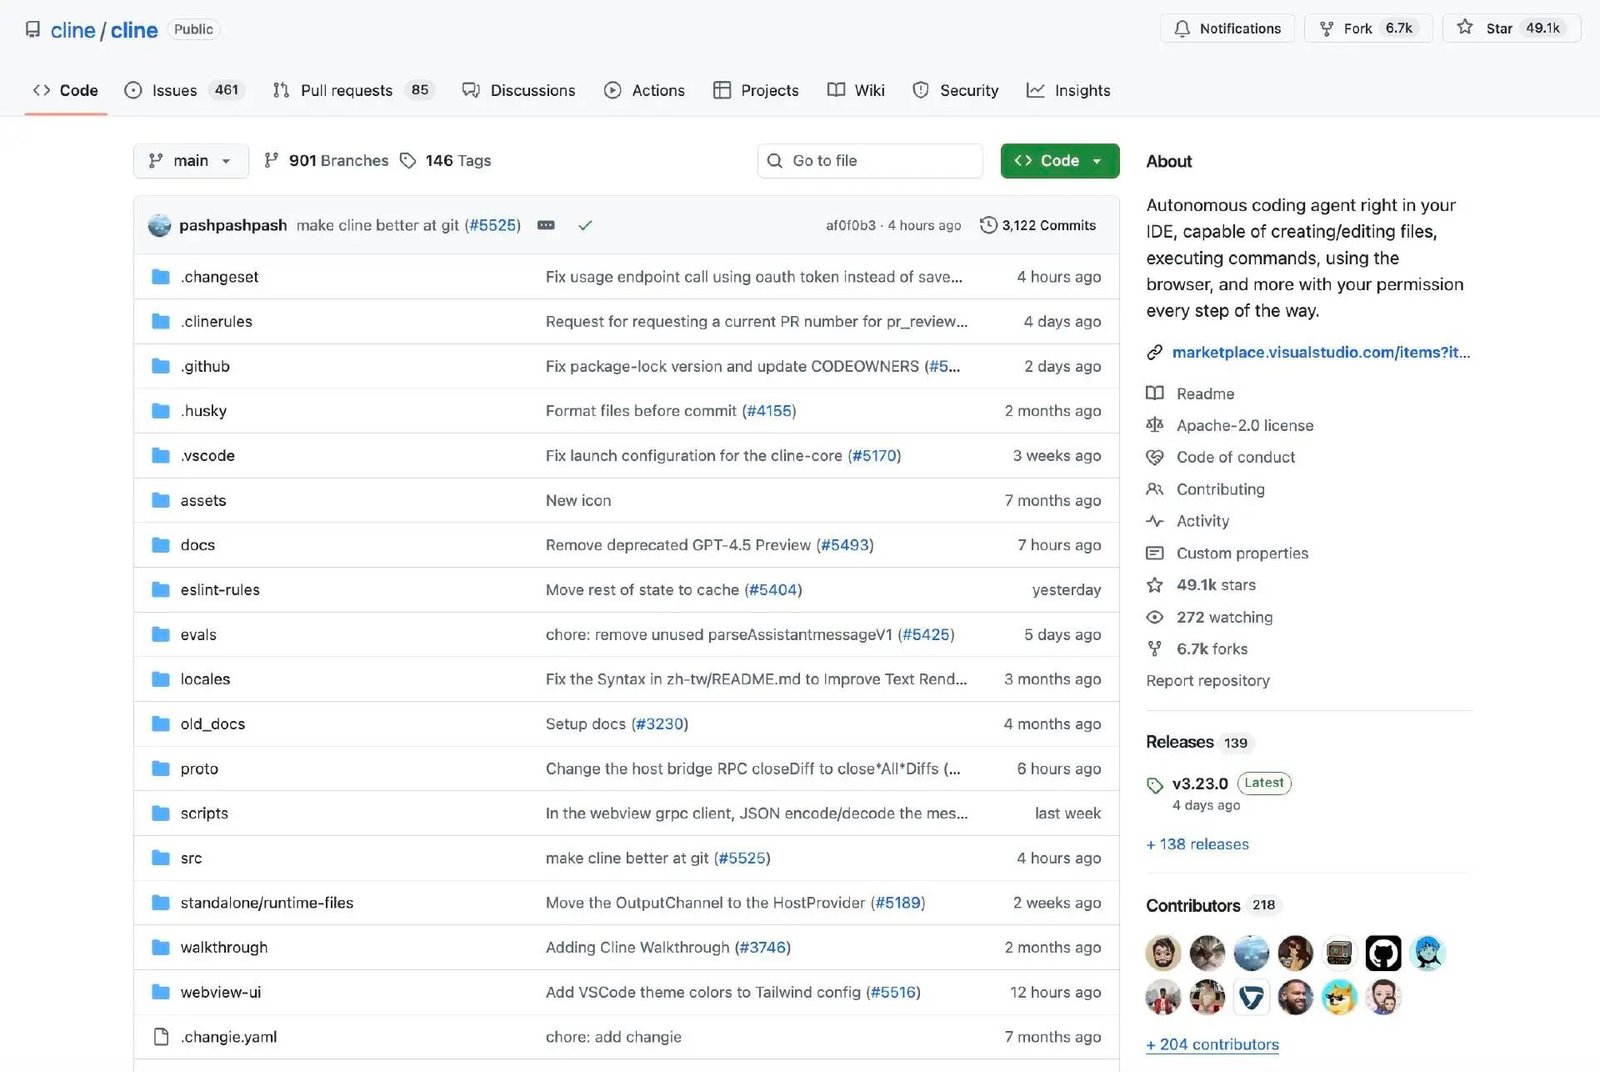Image resolution: width=1600 pixels, height=1072 pixels.
Task: Open pull request #5525 in header commit
Action: tap(492, 225)
